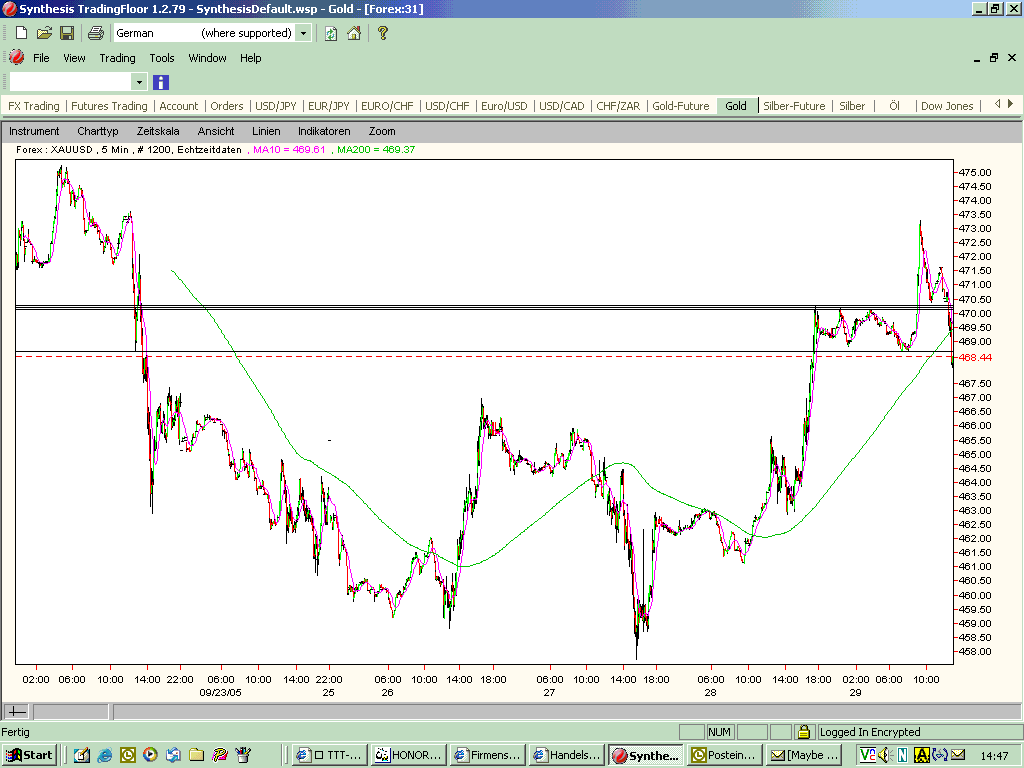
Task: Switch to the [Maybe taskbar window
Action: tap(803, 755)
